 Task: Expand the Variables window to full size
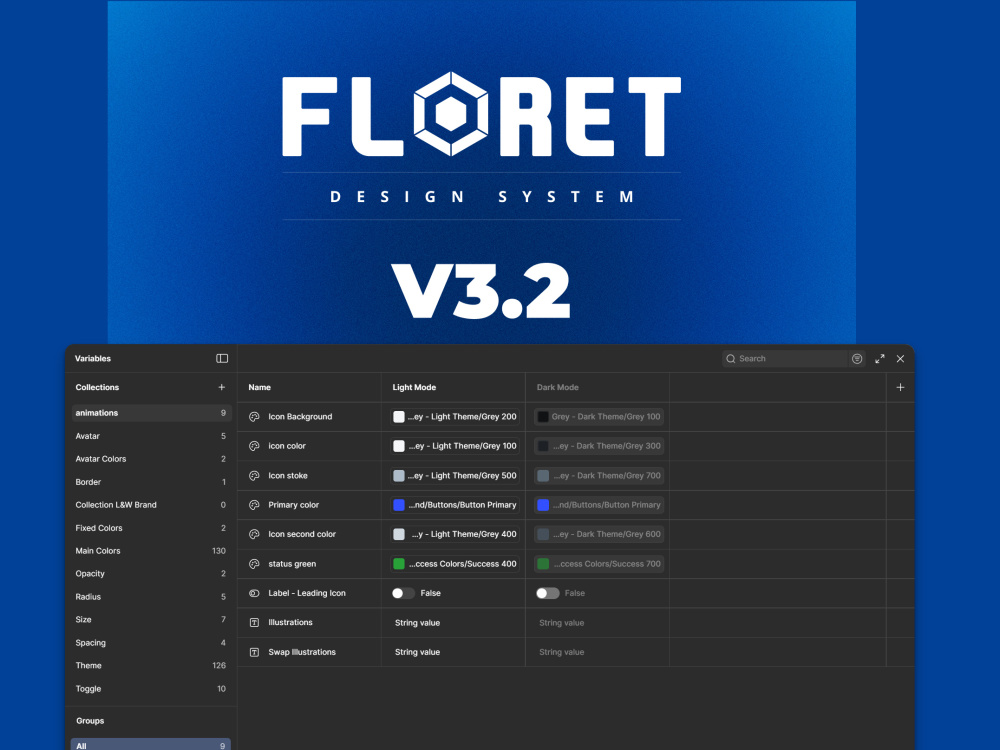pos(879,358)
